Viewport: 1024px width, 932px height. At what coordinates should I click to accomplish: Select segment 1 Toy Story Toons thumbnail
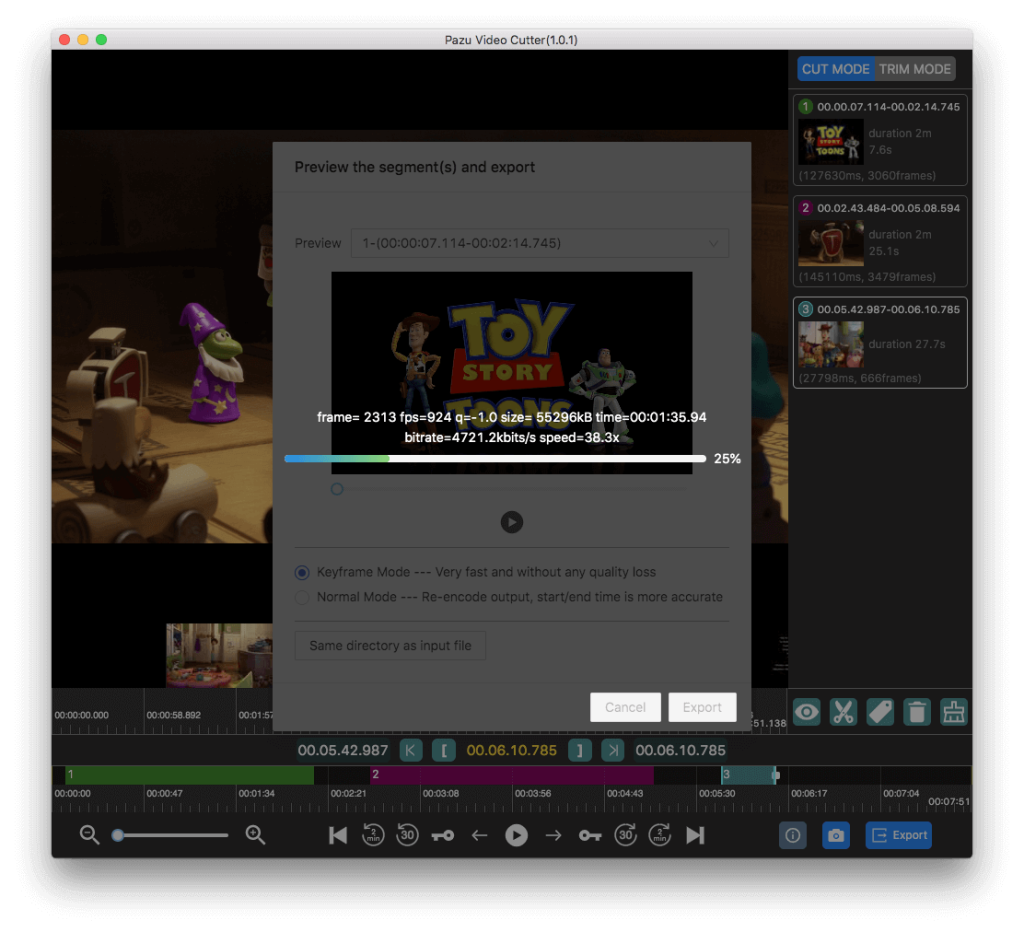click(x=830, y=142)
